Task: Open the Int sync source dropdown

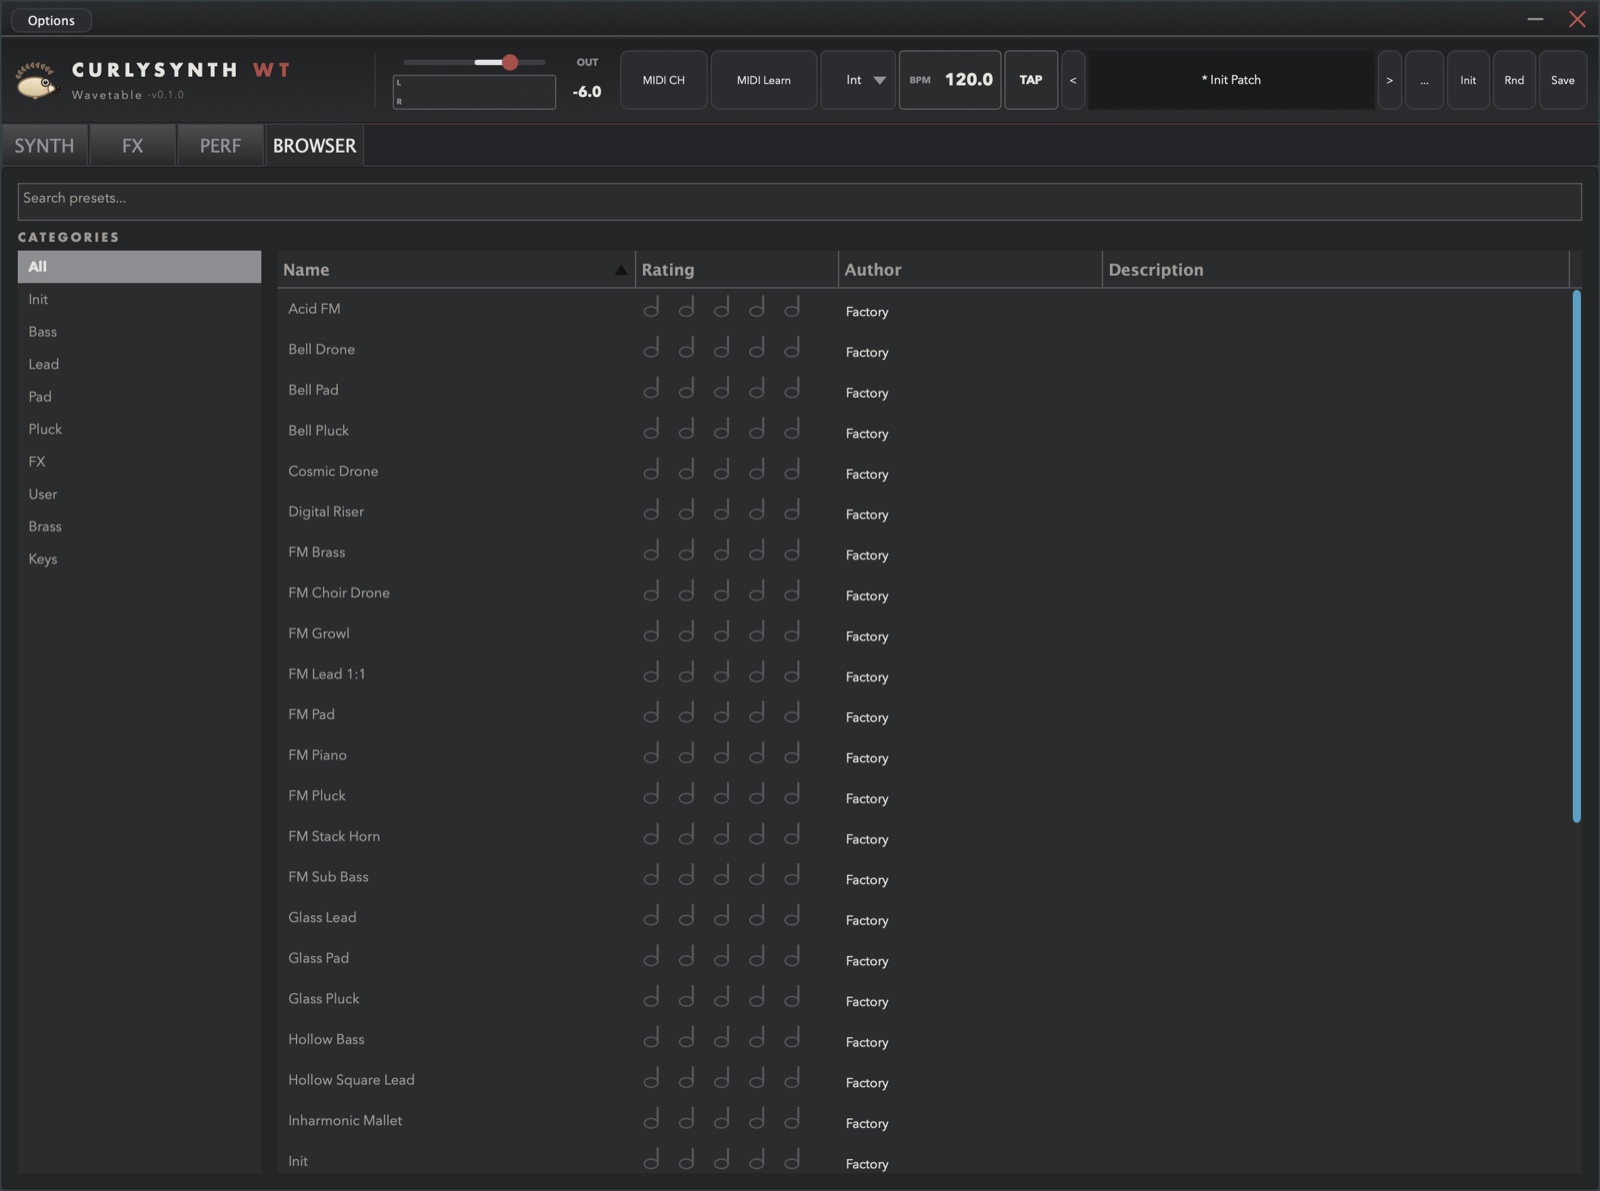Action: [x=858, y=80]
